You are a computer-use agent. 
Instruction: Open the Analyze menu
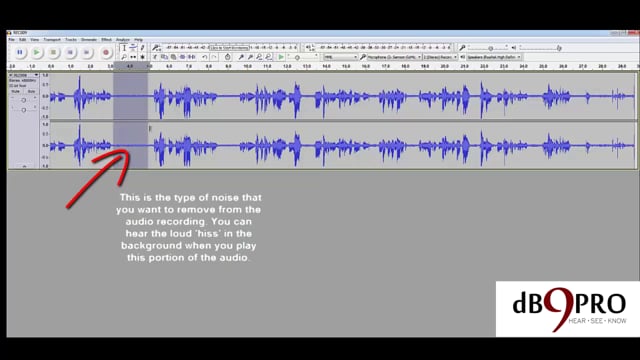pyautogui.click(x=123, y=40)
